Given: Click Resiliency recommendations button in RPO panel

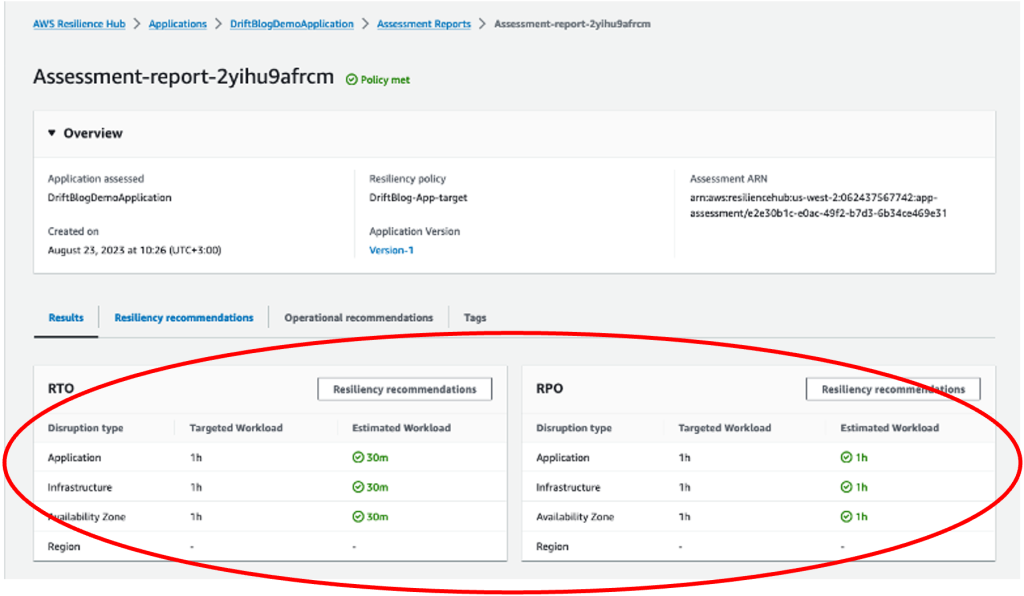Looking at the screenshot, I should pos(893,389).
